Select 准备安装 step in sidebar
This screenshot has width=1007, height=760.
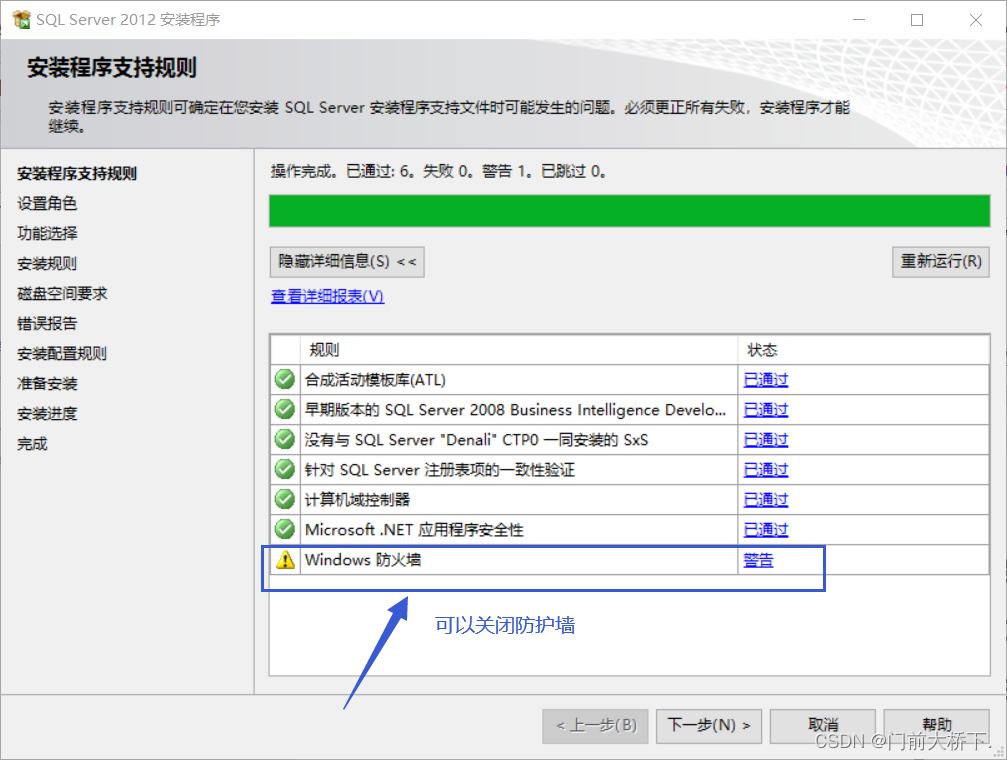pyautogui.click(x=47, y=384)
